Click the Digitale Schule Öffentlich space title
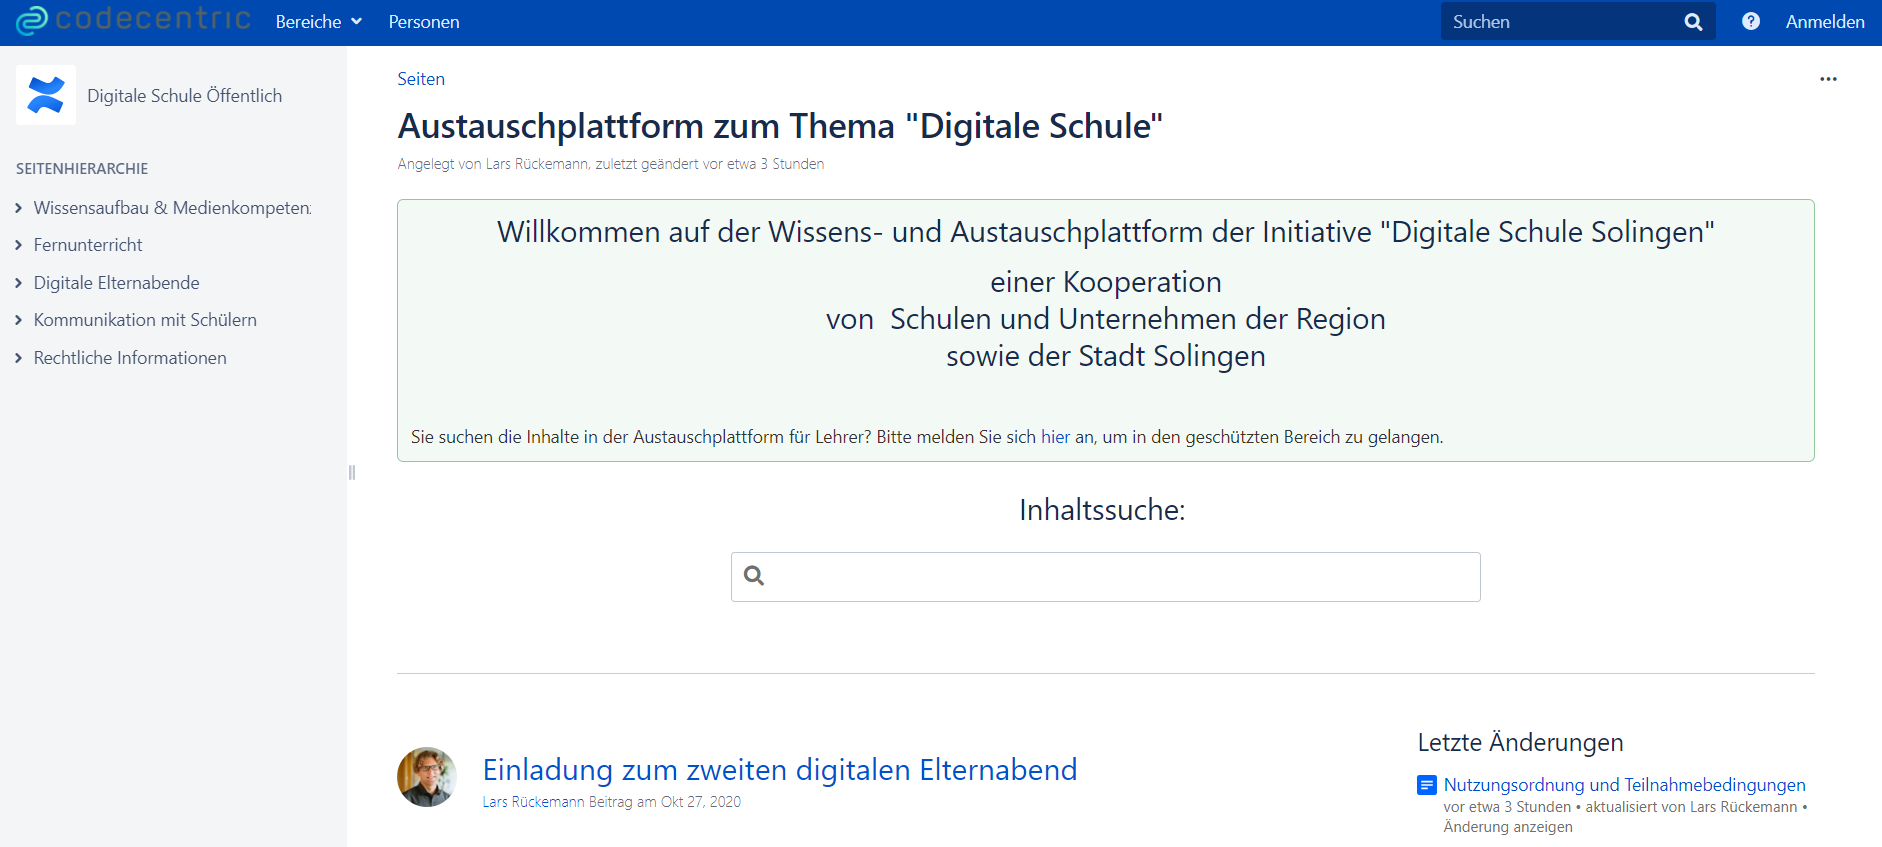Screen dimensions: 1882x847 [185, 96]
